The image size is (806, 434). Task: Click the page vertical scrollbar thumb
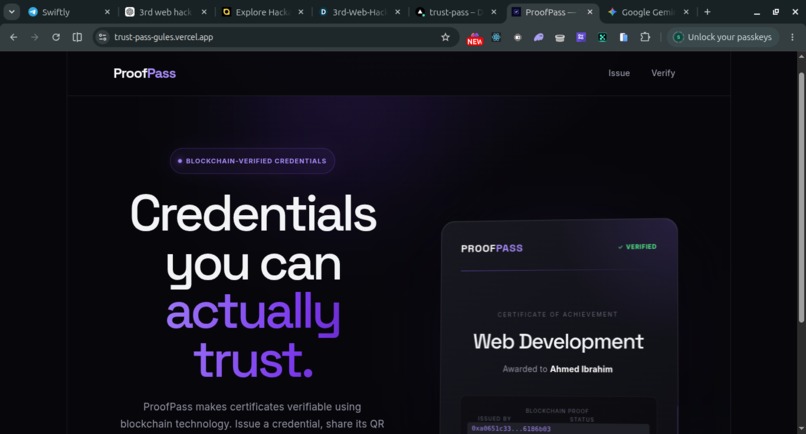pos(801,198)
